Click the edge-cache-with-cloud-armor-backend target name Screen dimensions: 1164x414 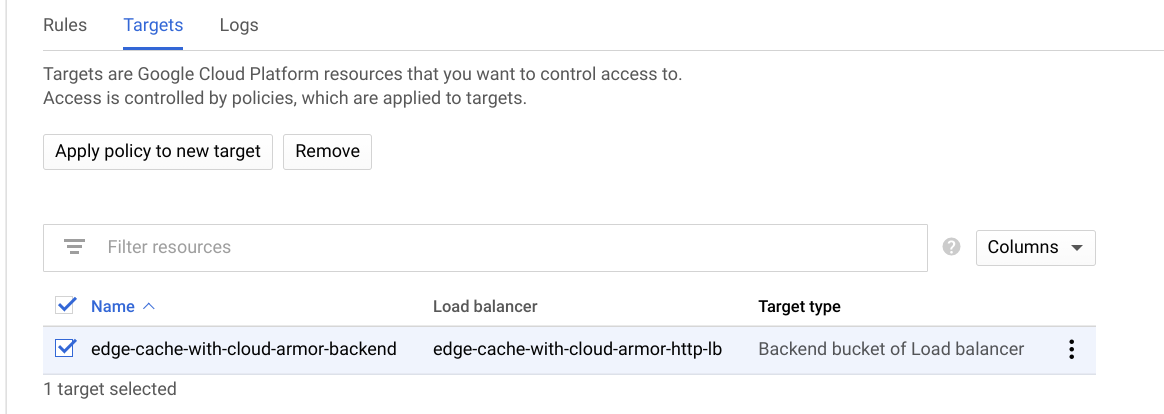243,349
